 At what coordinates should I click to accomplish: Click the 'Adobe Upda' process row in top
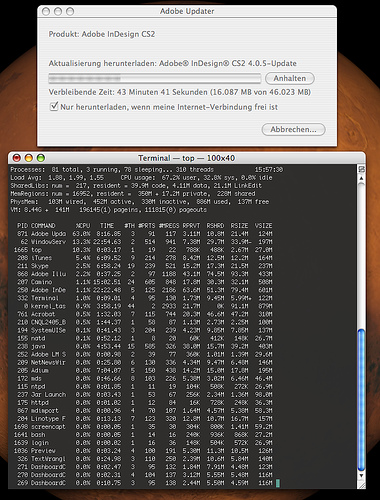click(144, 234)
